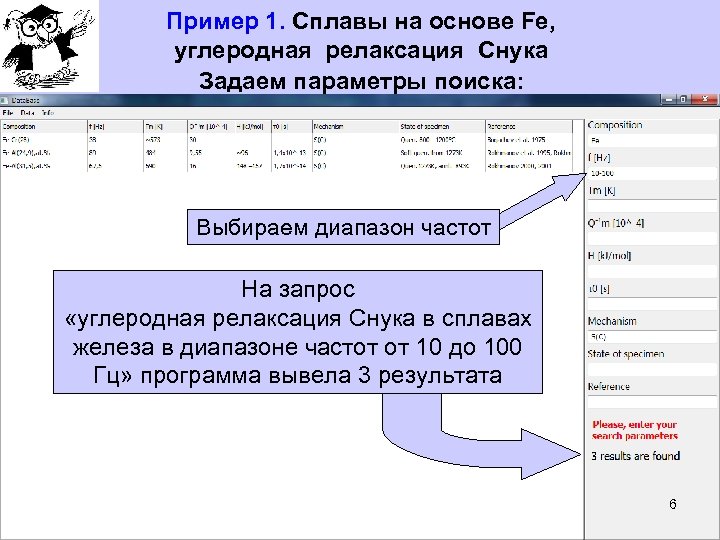Focus the H [kJ/mol] search field

click(652, 271)
